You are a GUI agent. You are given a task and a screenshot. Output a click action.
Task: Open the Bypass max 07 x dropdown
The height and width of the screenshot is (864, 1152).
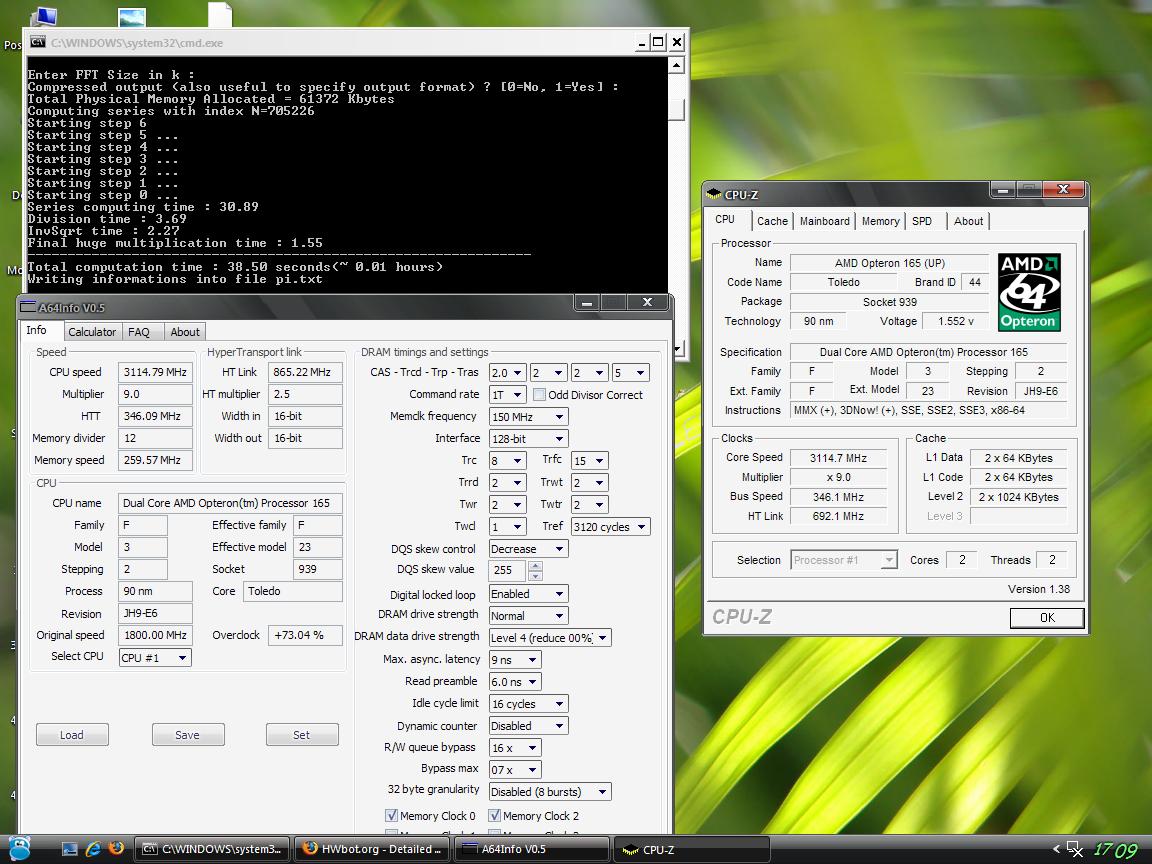point(515,770)
